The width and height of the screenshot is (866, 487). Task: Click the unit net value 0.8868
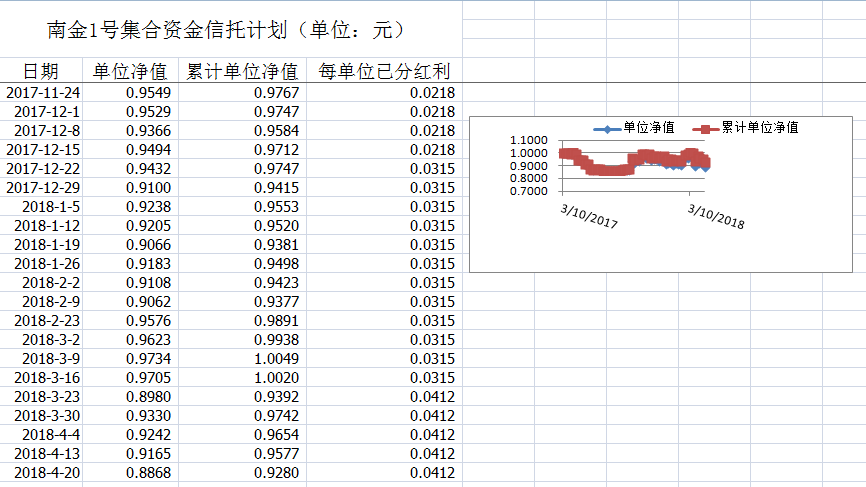[x=147, y=473]
